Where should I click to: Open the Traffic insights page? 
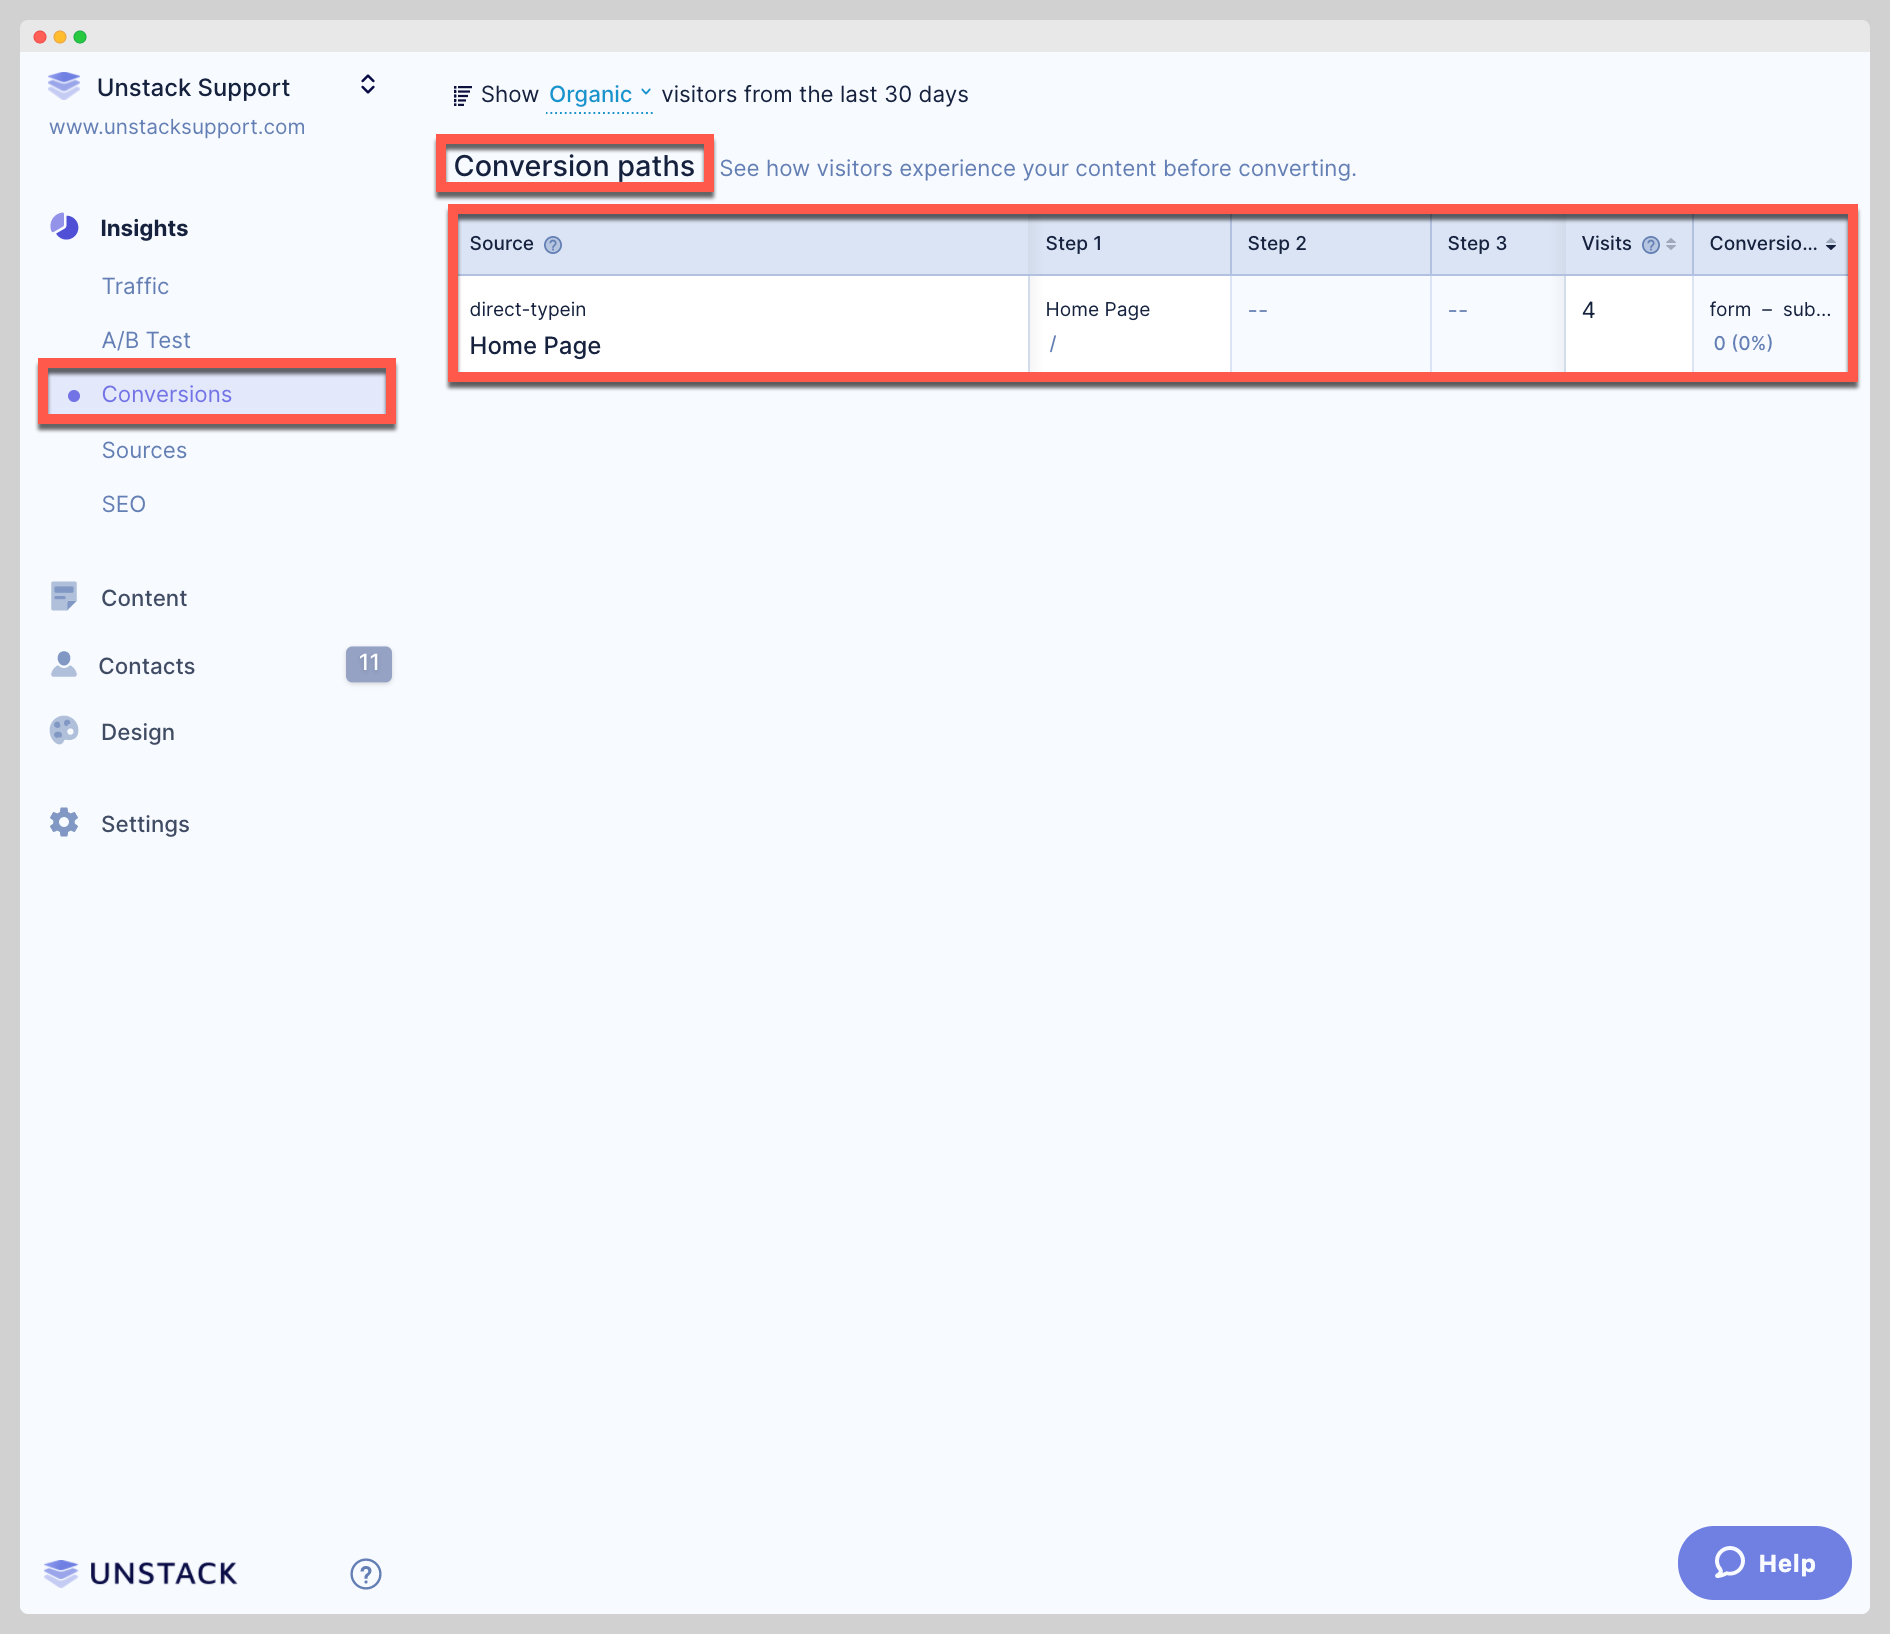pos(135,286)
